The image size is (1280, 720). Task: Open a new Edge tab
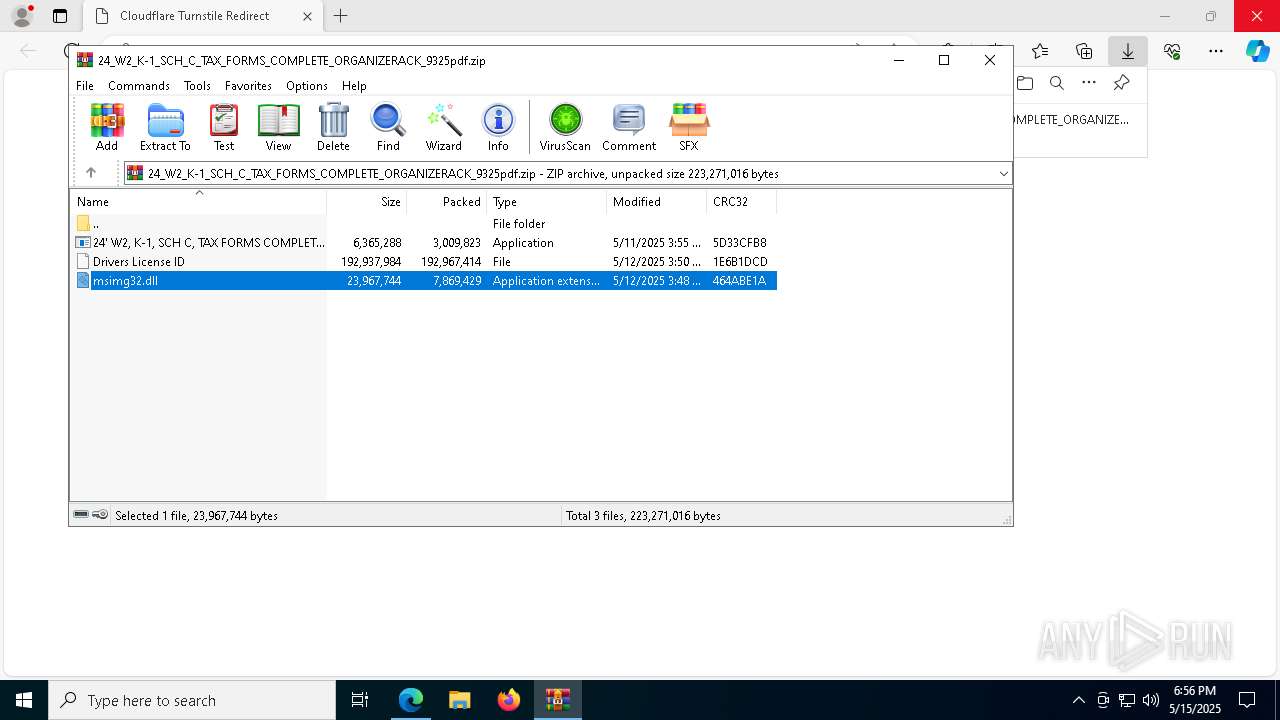tap(341, 16)
